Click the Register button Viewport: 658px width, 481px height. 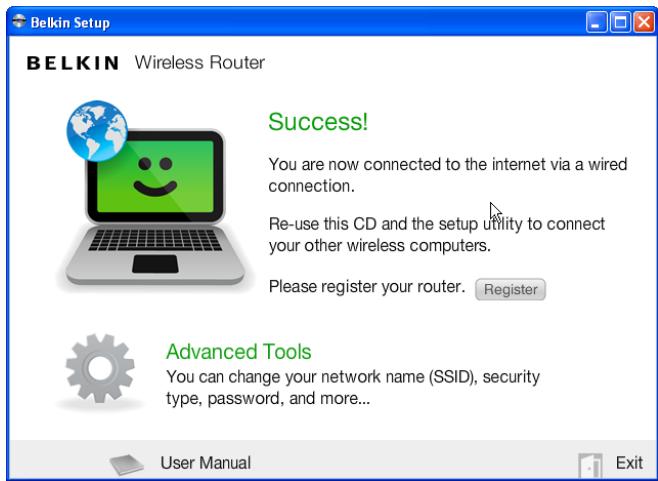510,289
